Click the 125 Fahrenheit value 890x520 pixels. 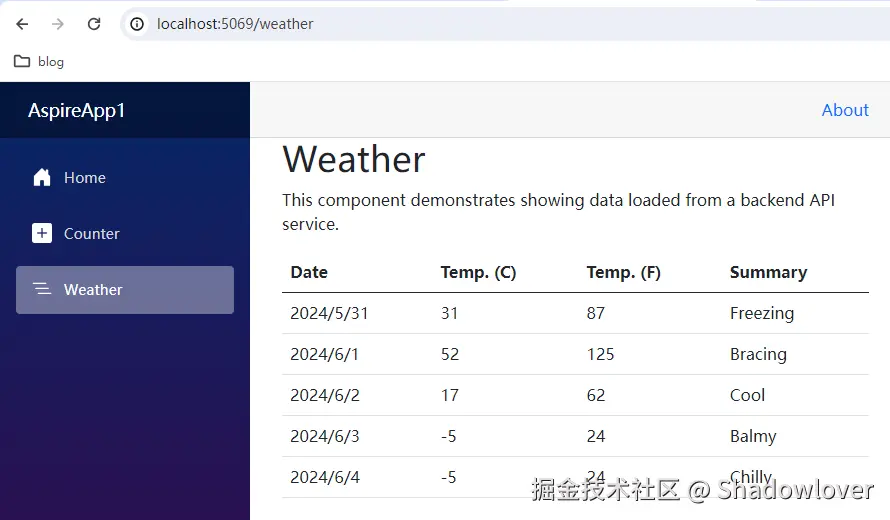click(x=600, y=354)
